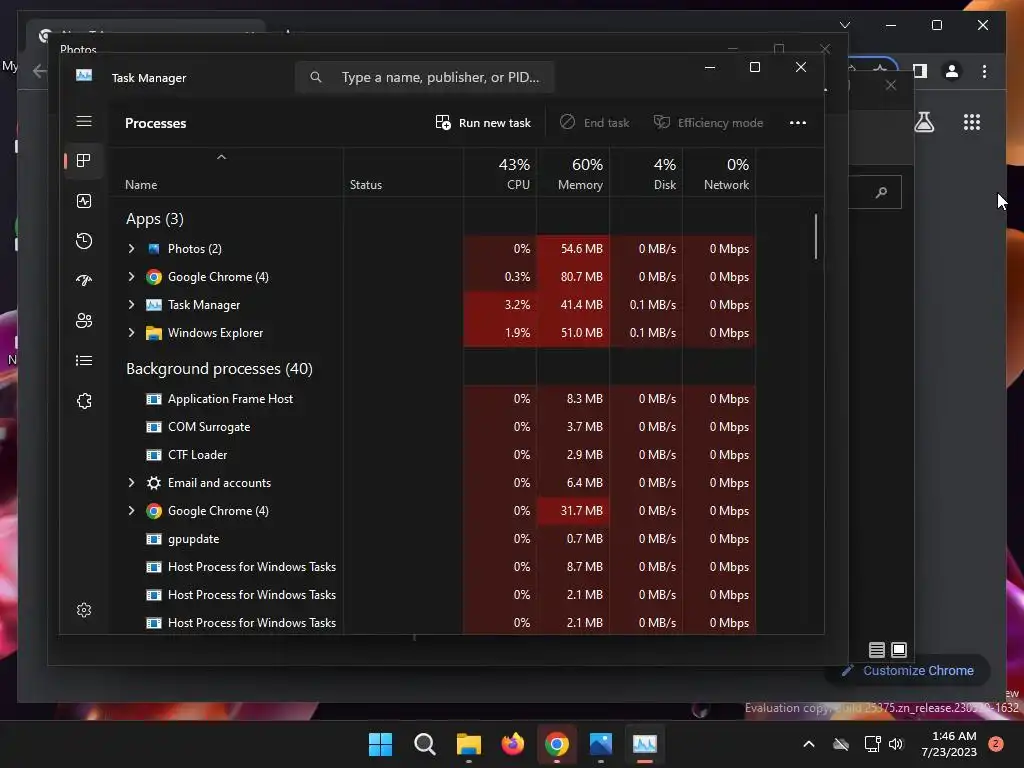Open the Windows Start menu

[x=380, y=744]
